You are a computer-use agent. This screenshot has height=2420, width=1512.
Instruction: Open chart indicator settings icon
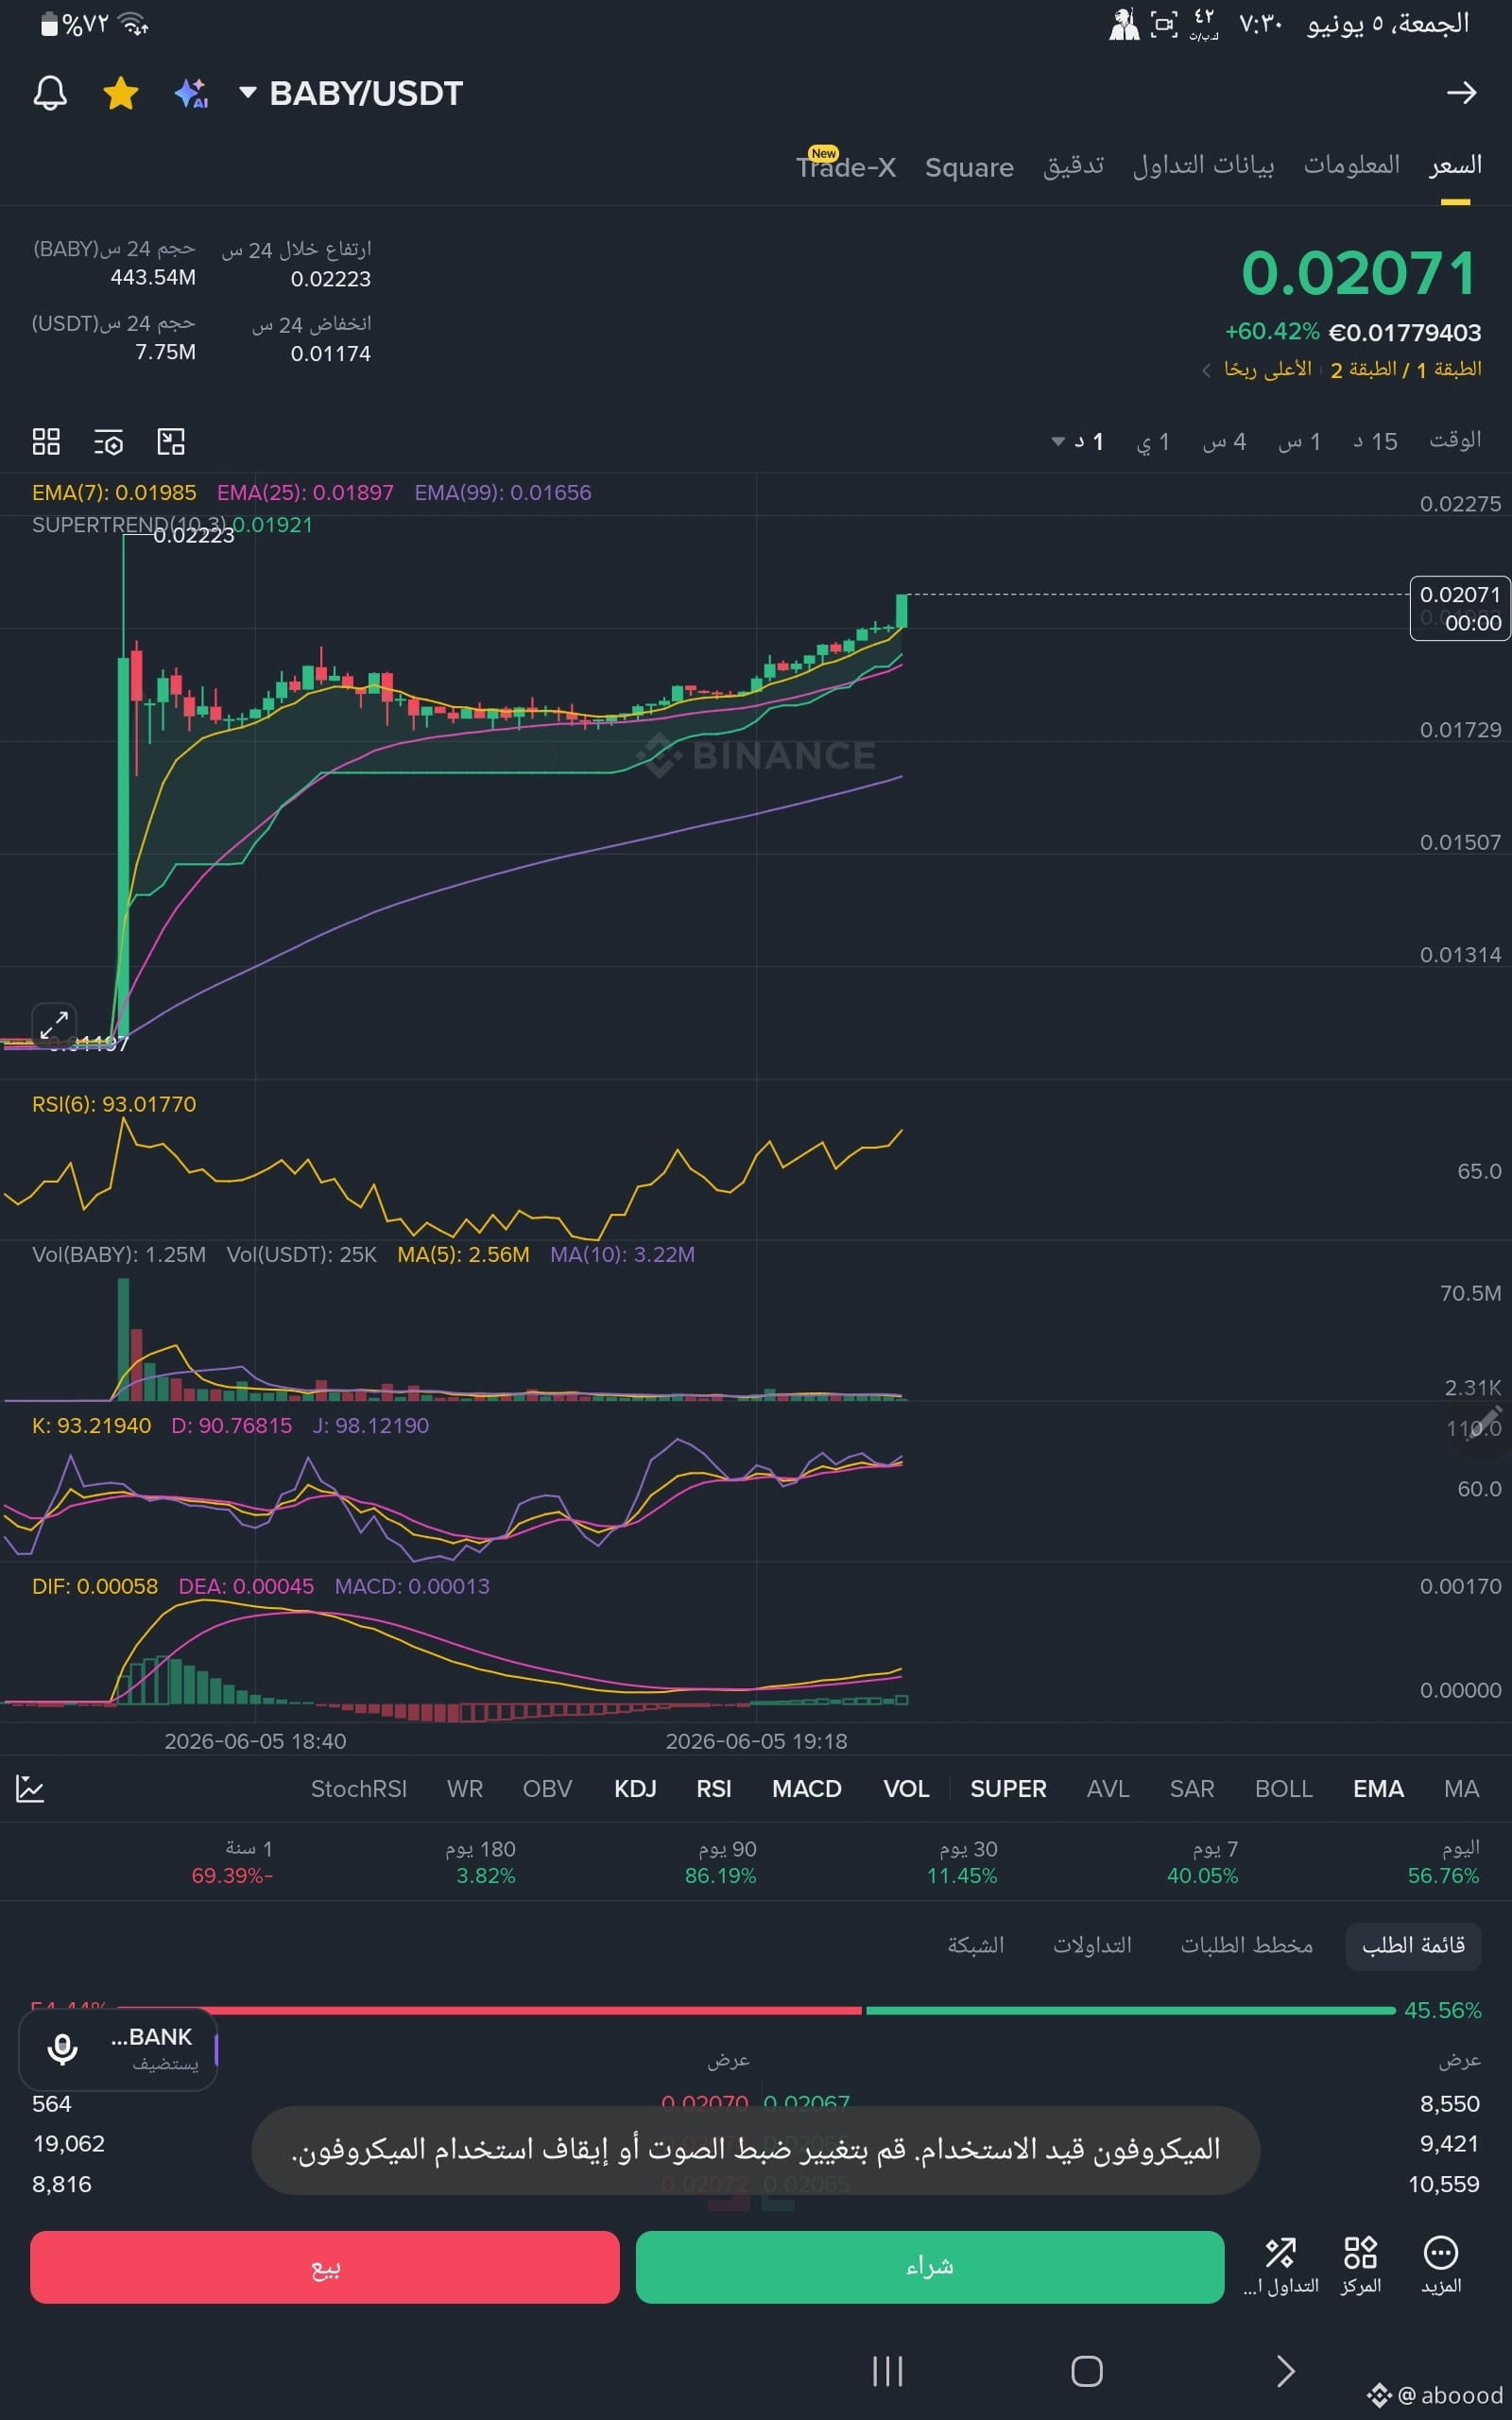pos(108,441)
